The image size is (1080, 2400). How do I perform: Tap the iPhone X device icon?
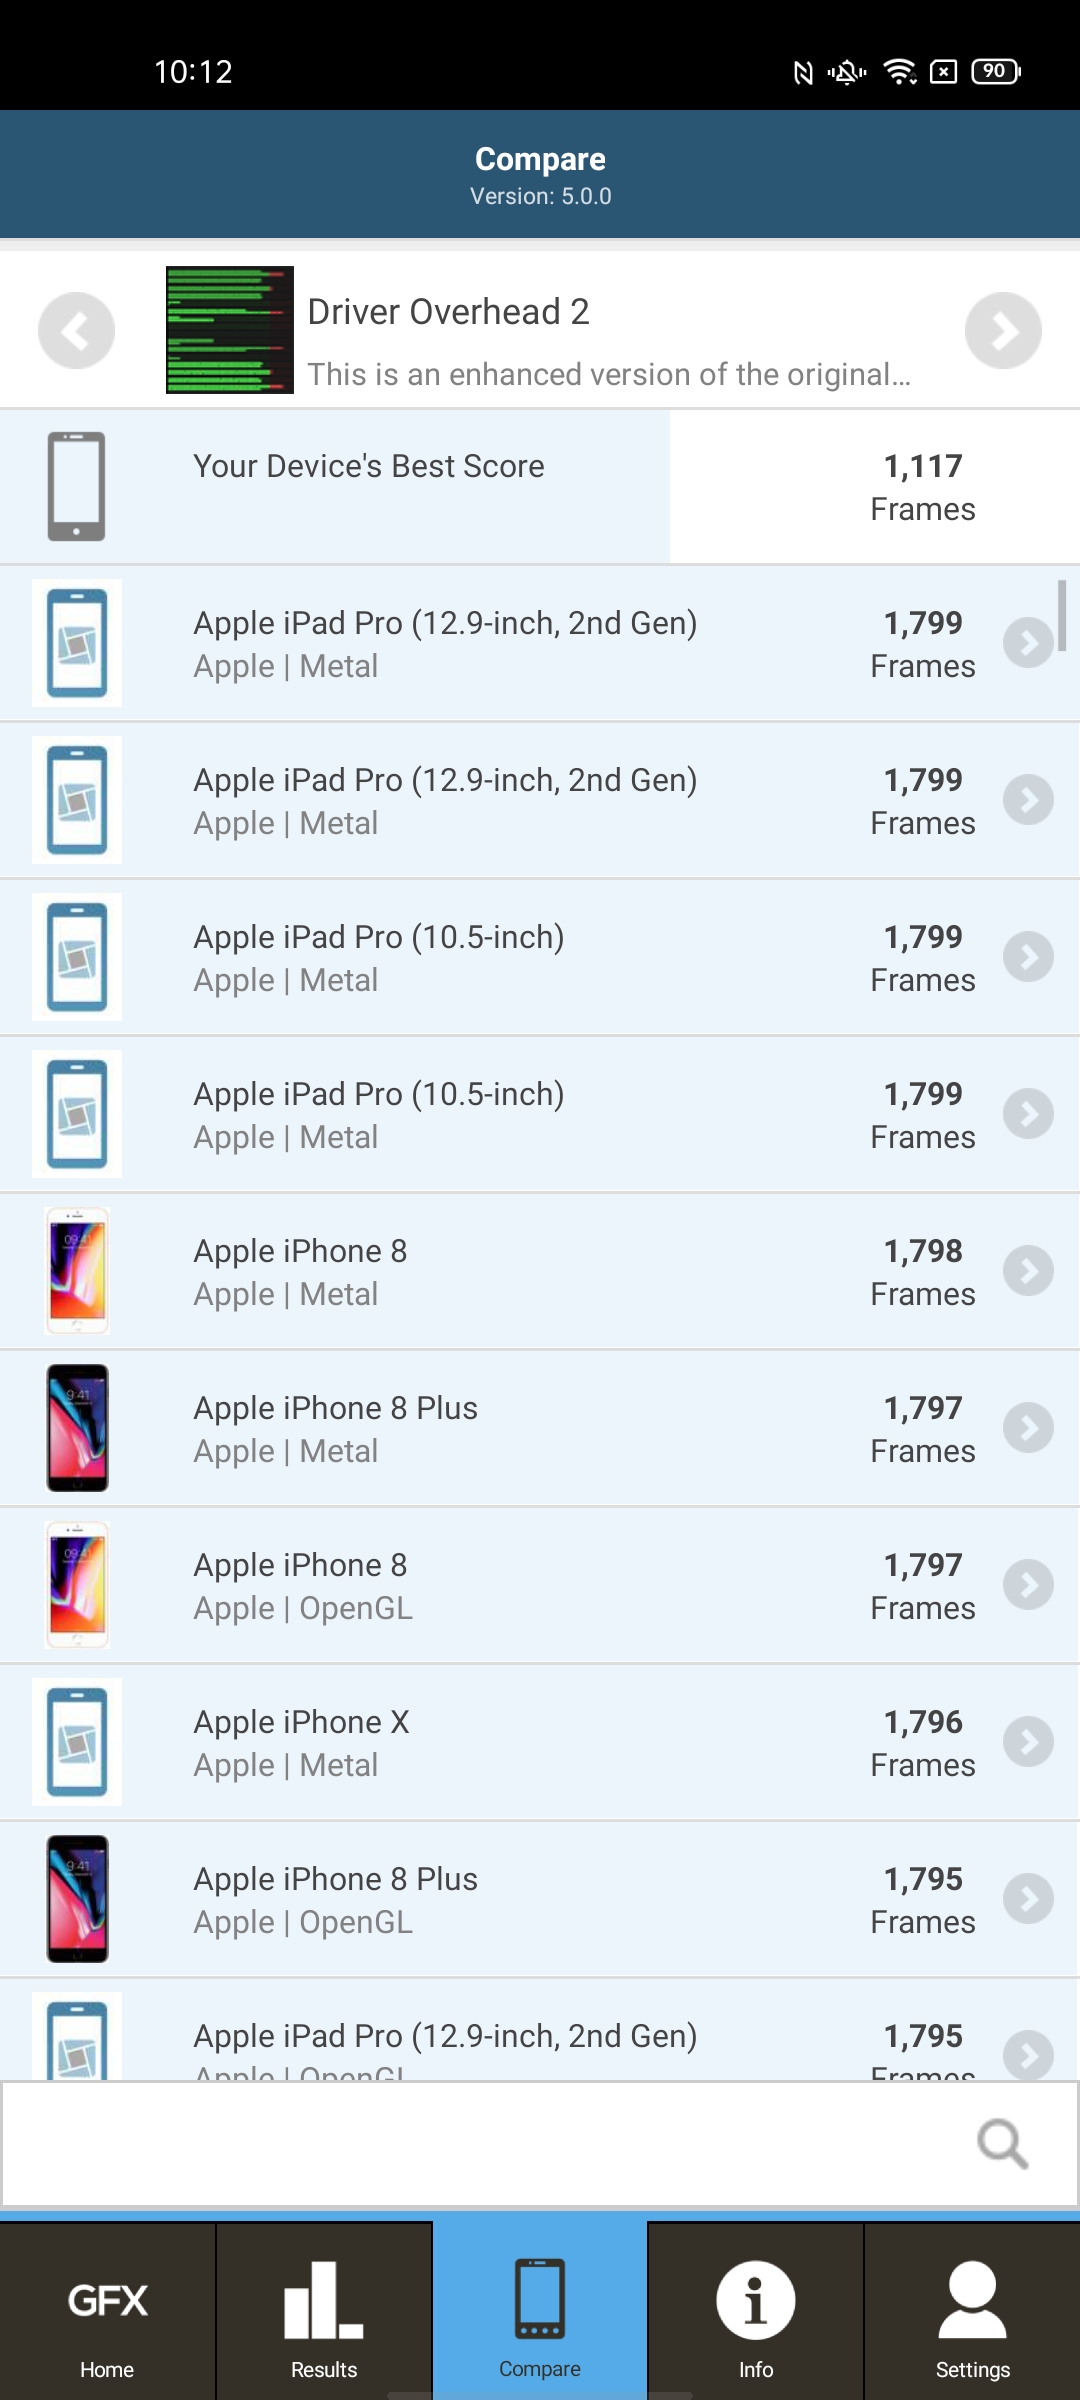click(x=77, y=1742)
